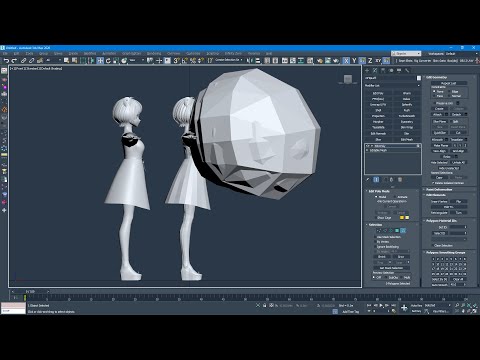The width and height of the screenshot is (480, 360).
Task: Choose Edge sub-object selection icon
Action: click(385, 231)
